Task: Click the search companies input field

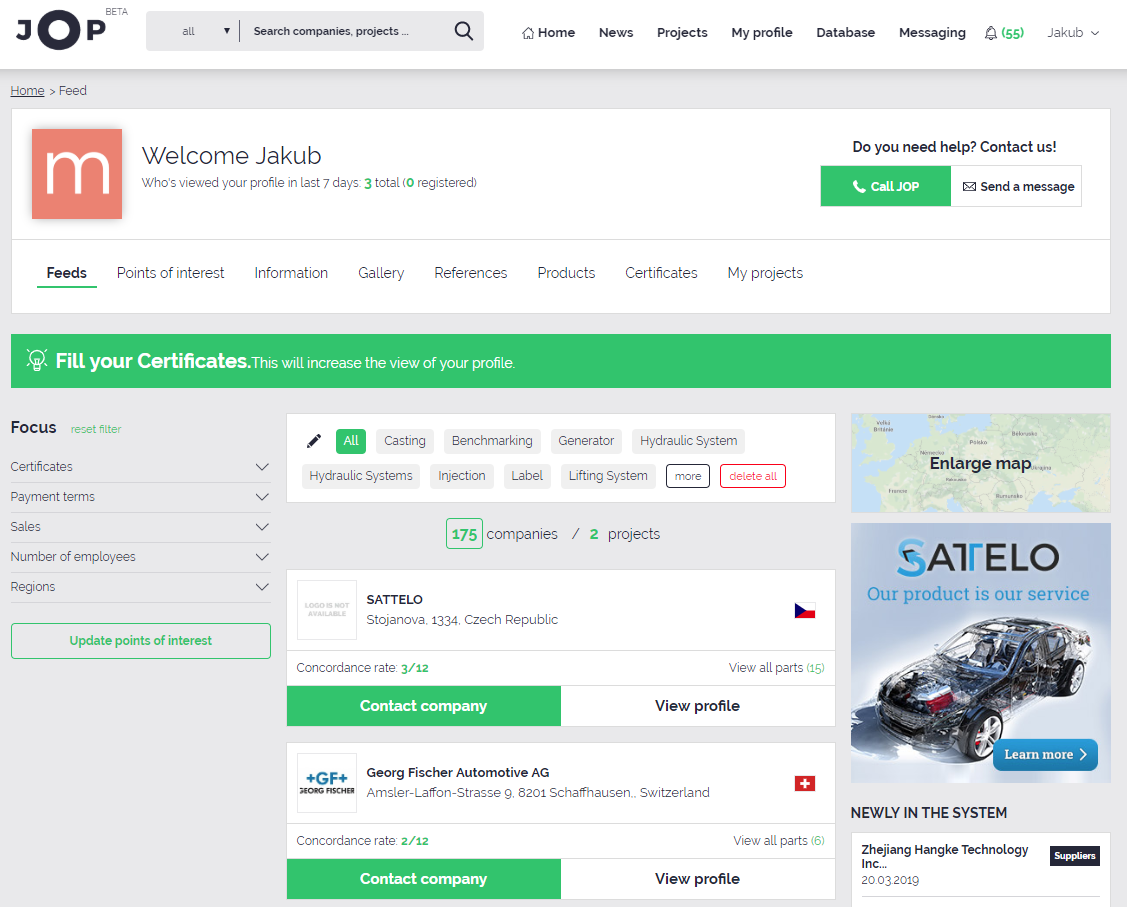Action: click(x=346, y=31)
